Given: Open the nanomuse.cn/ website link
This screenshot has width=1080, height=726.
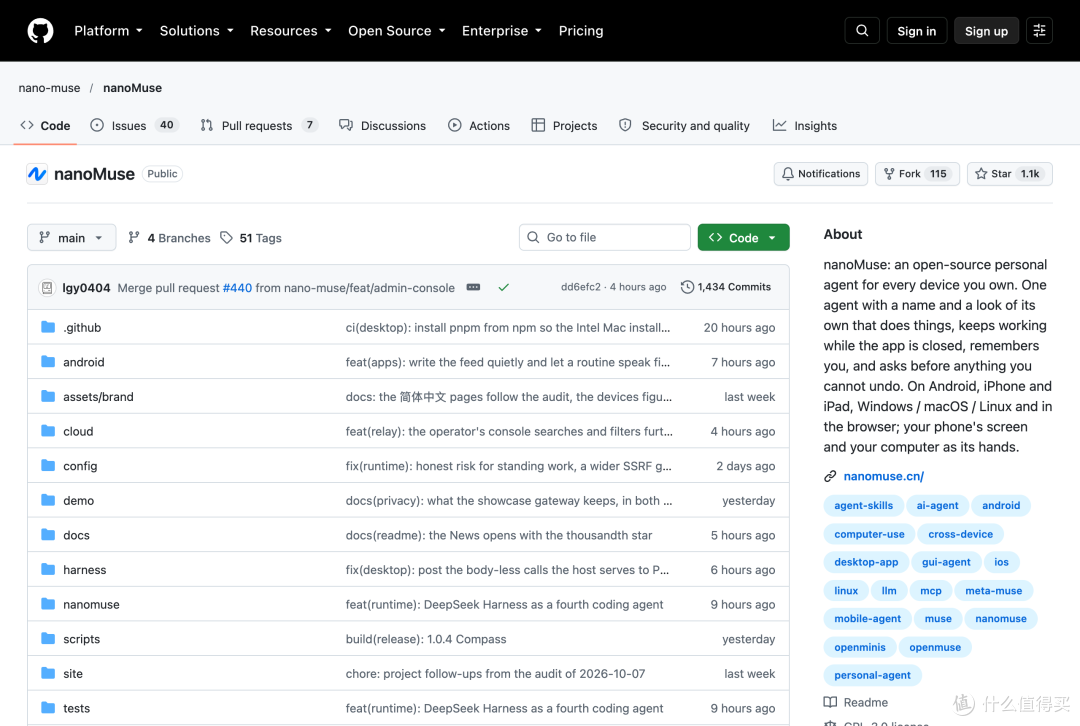Looking at the screenshot, I should (x=884, y=477).
